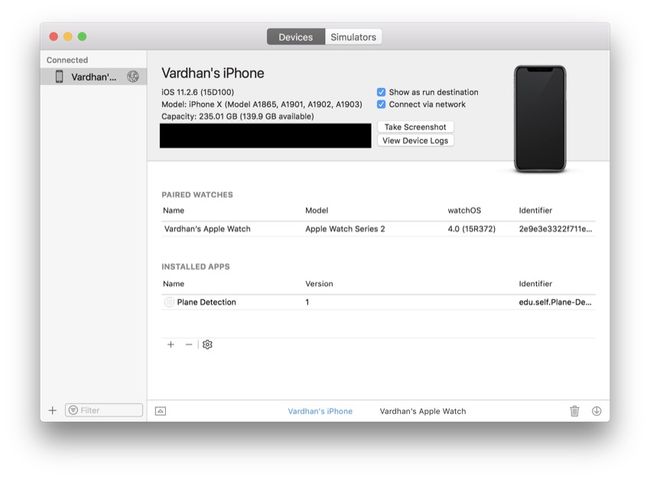Toggle the console panel icon in the bottom bar

point(160,411)
